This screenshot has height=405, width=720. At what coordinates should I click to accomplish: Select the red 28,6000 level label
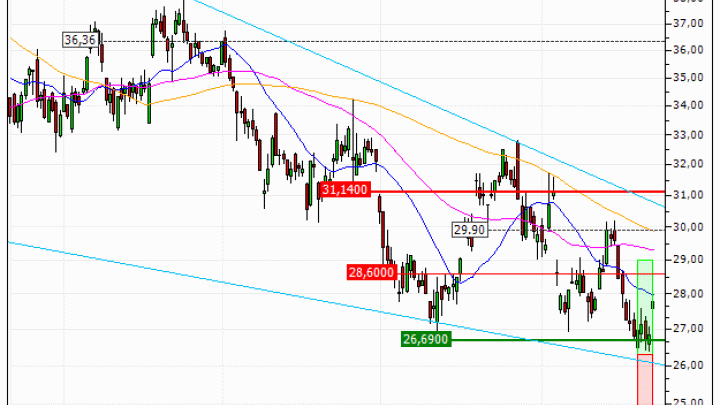(x=371, y=273)
